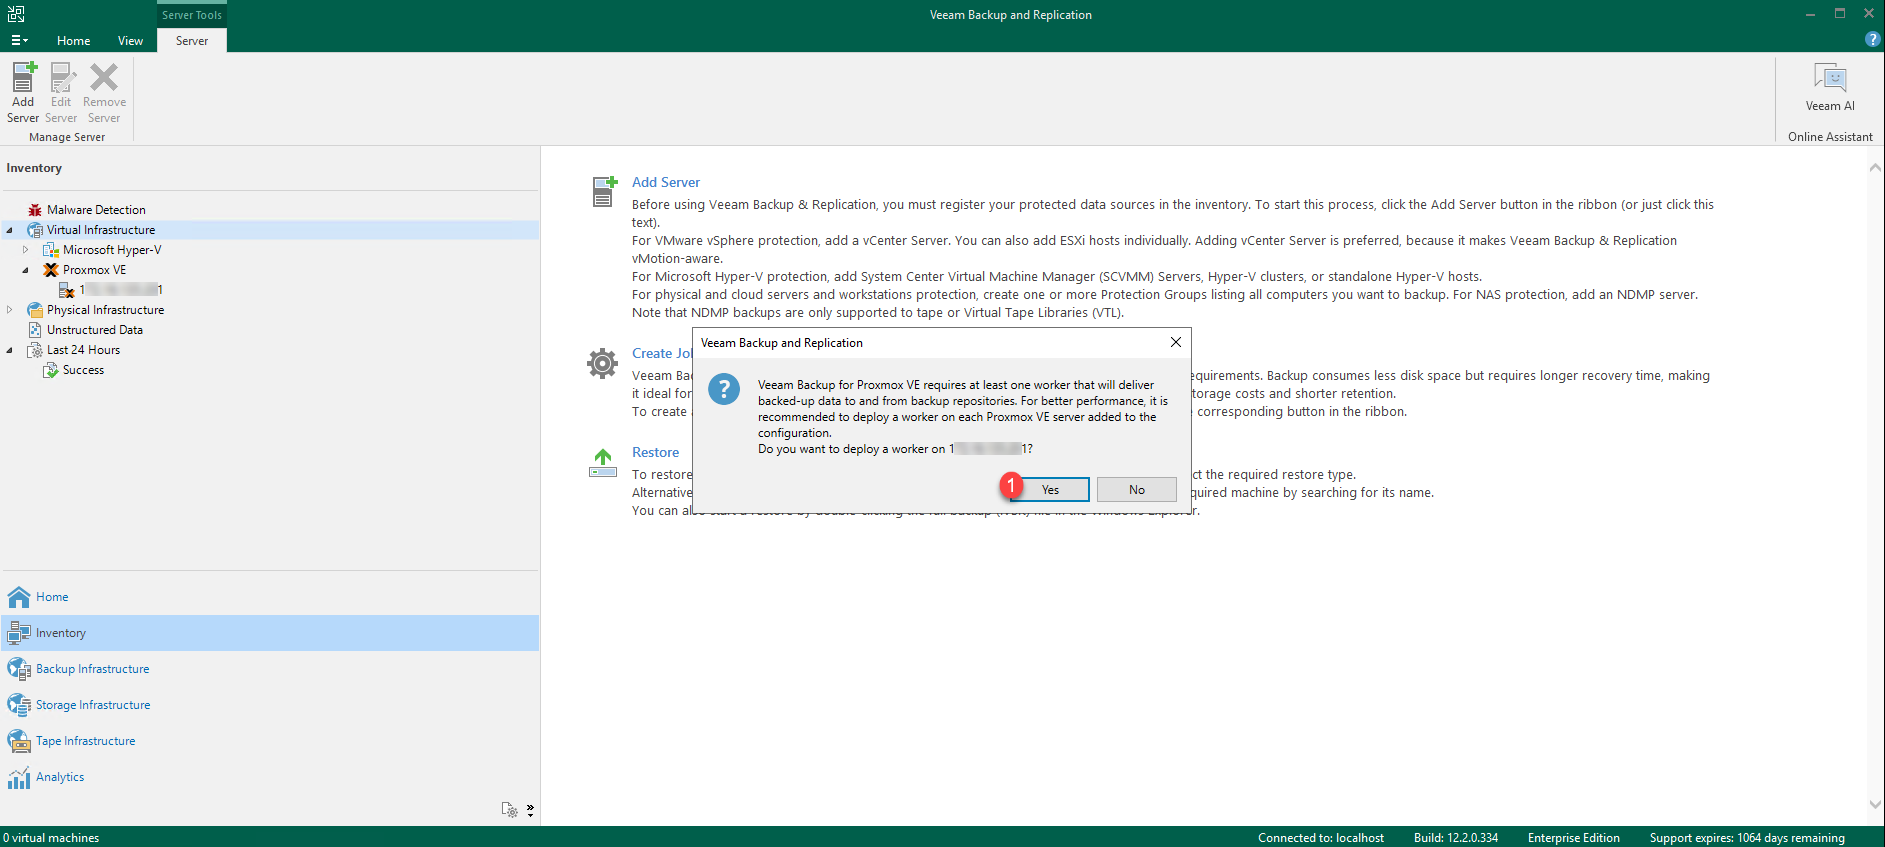The height and width of the screenshot is (847, 1885).
Task: Click the Proxmox VE X logo icon
Action: pyautogui.click(x=51, y=270)
